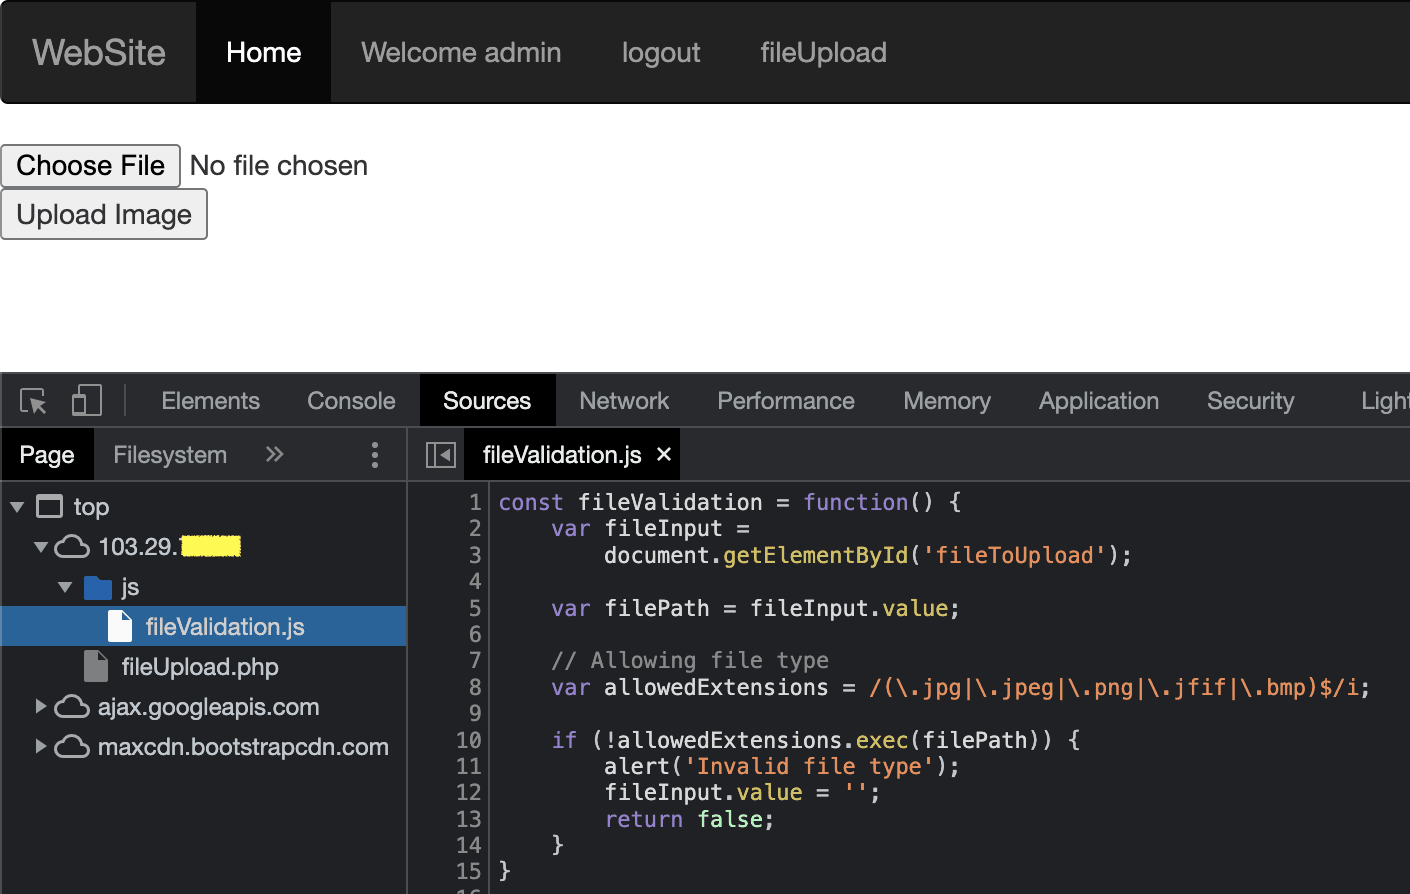Image resolution: width=1410 pixels, height=894 pixels.
Task: Close the fileValidation.js editor tab
Action: 663,454
